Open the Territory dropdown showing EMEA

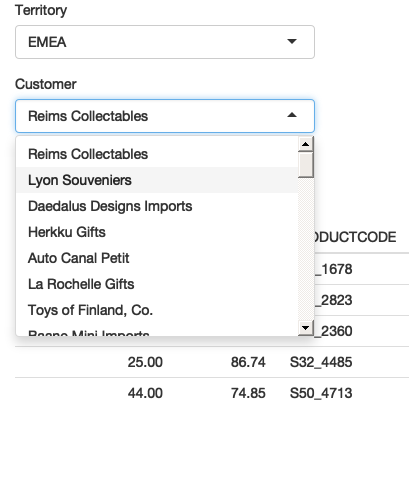[165, 42]
